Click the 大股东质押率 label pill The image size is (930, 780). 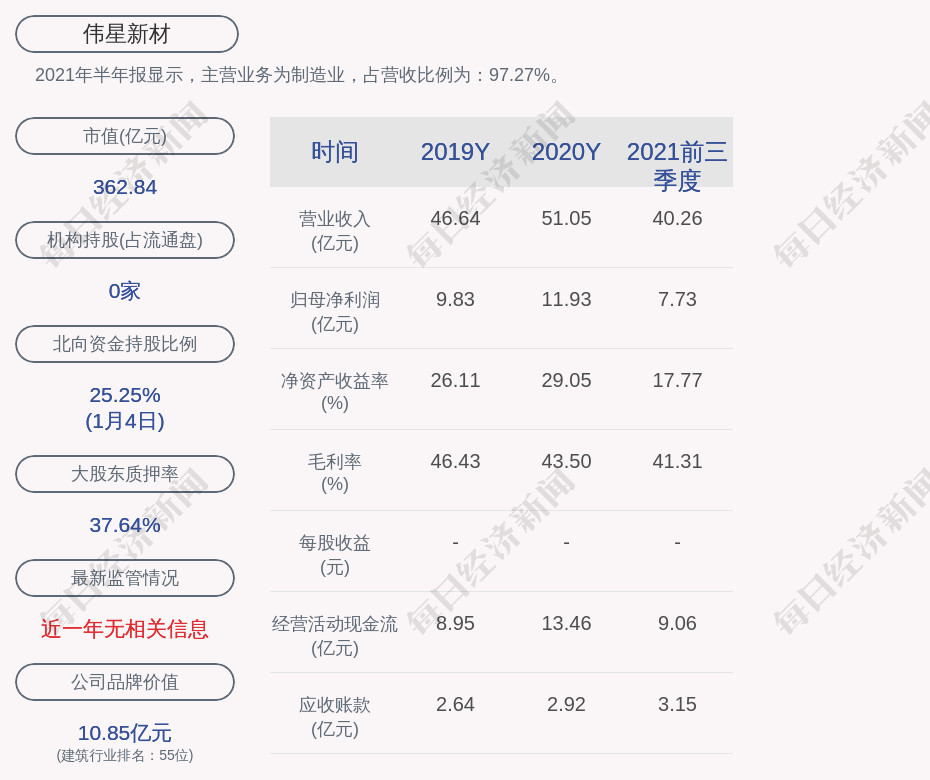click(x=125, y=473)
